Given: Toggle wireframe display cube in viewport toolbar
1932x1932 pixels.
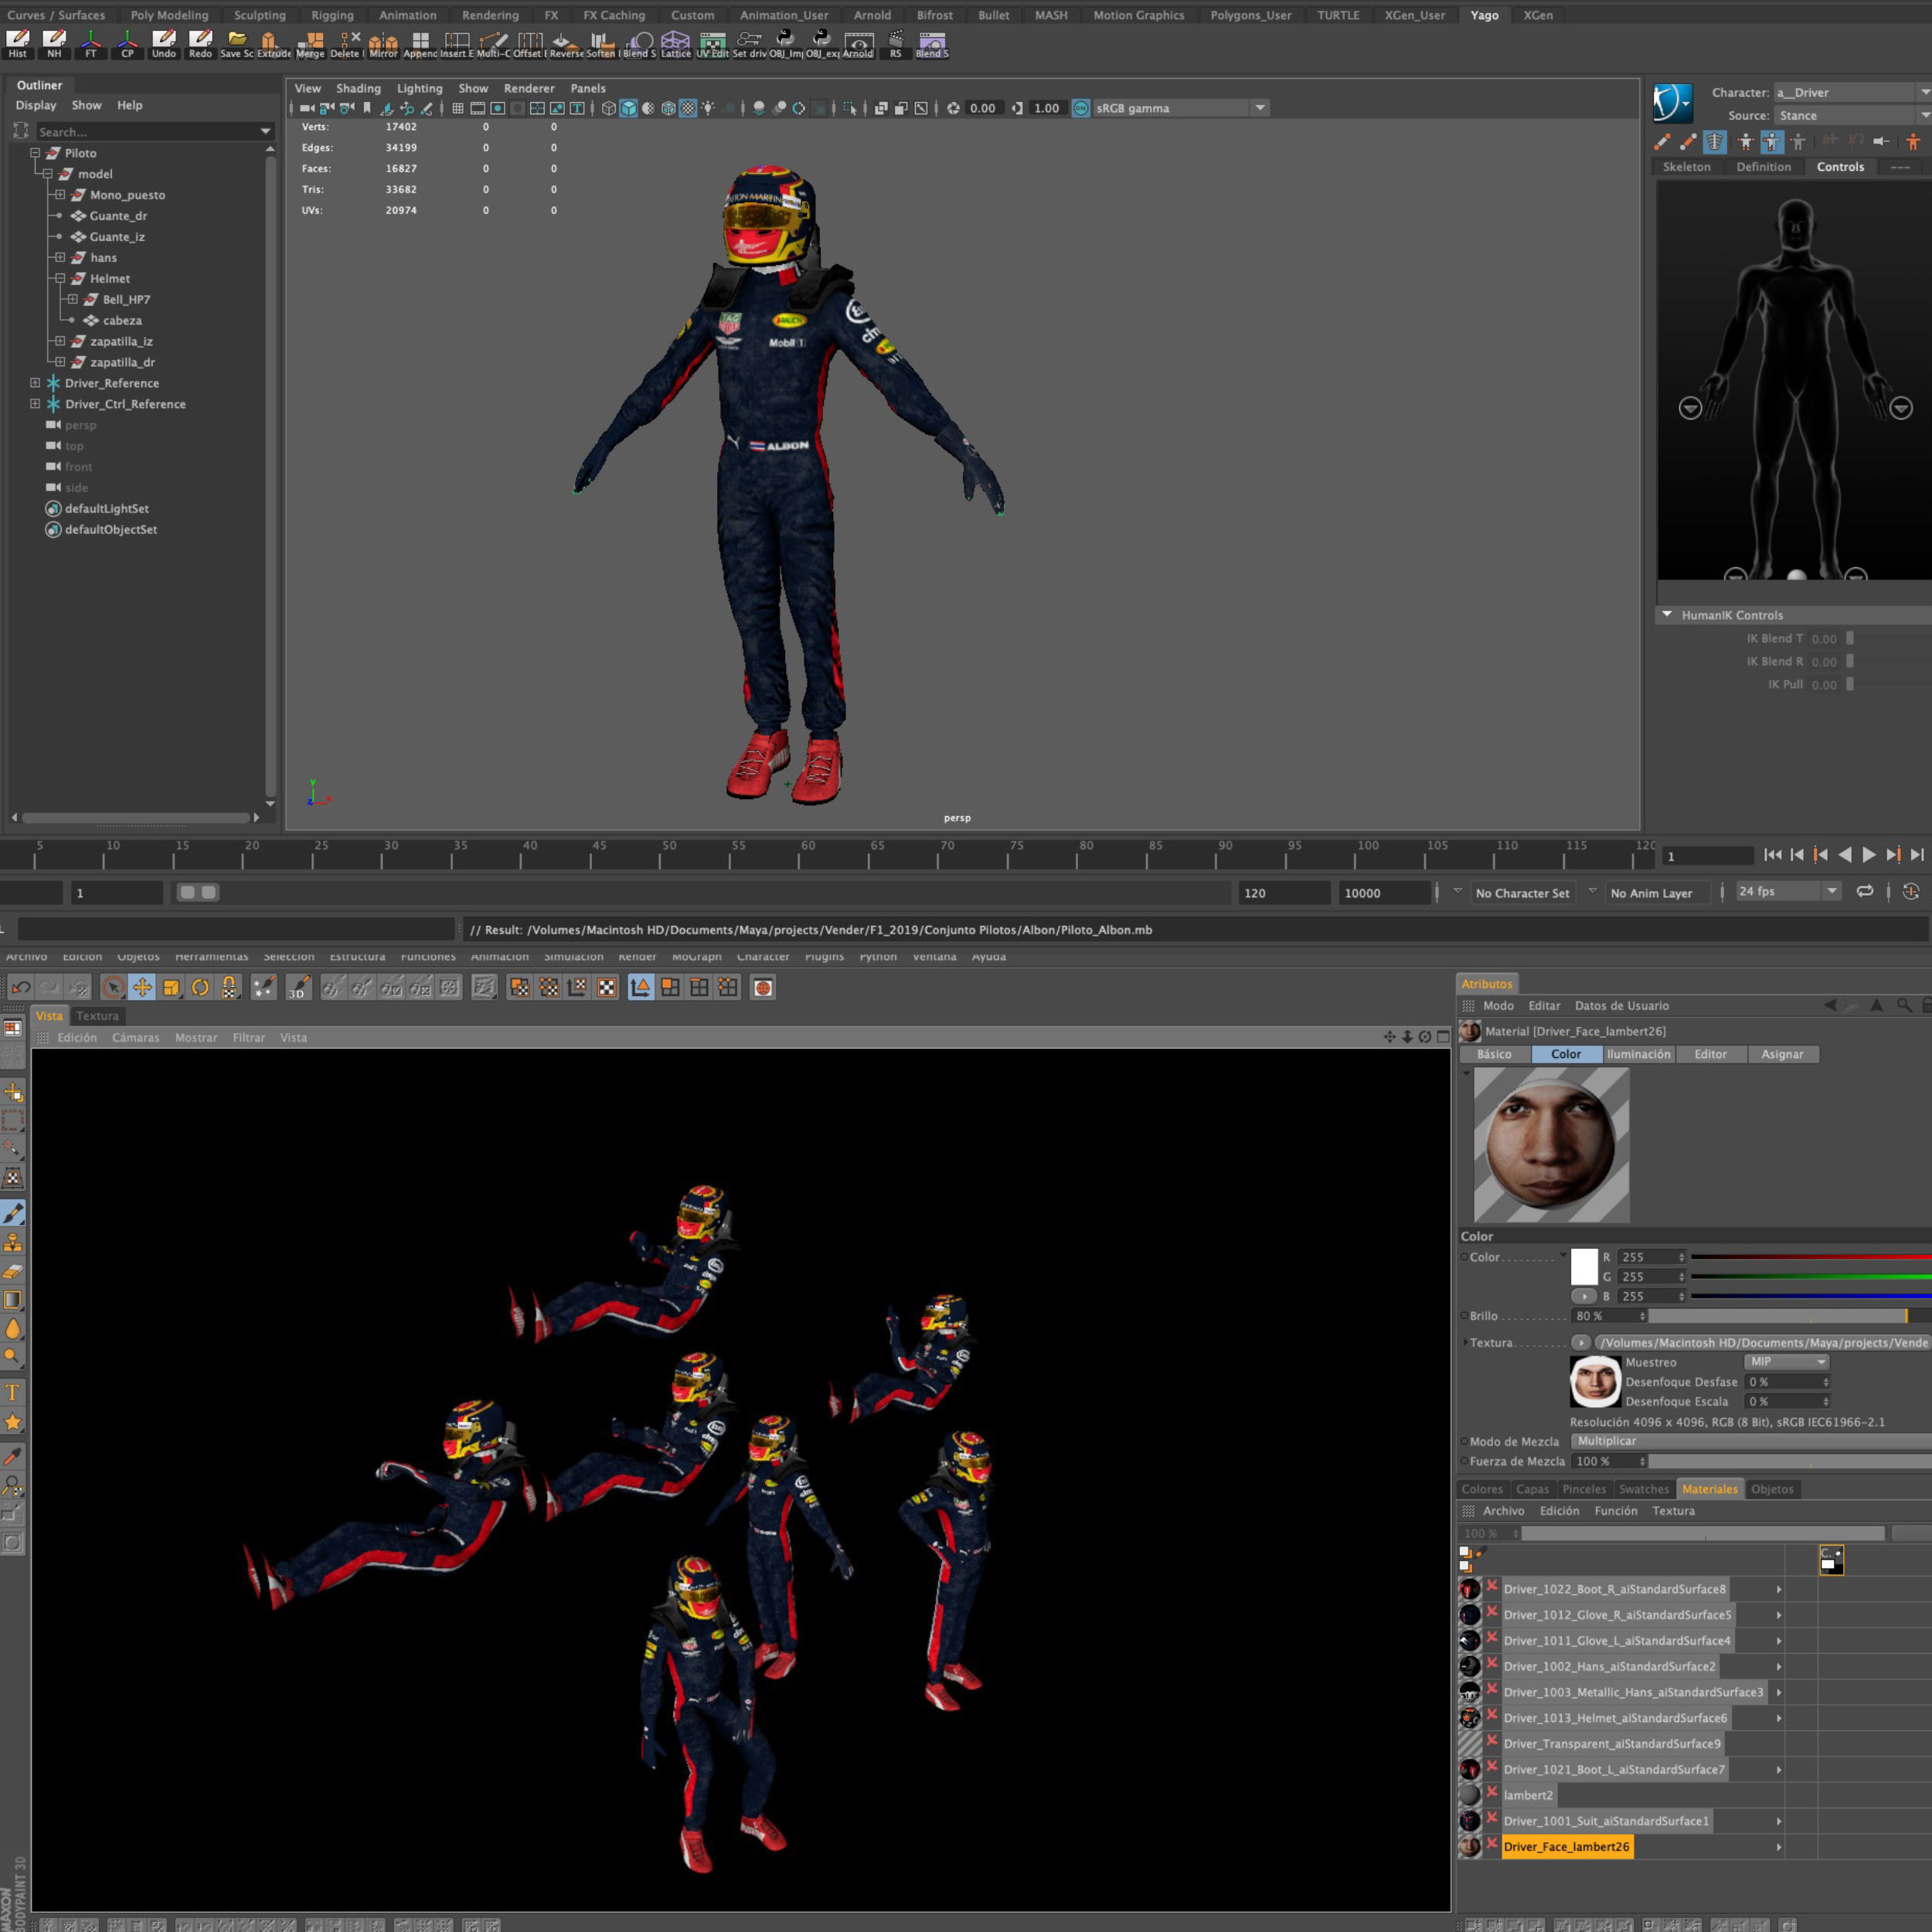Looking at the screenshot, I should [608, 108].
